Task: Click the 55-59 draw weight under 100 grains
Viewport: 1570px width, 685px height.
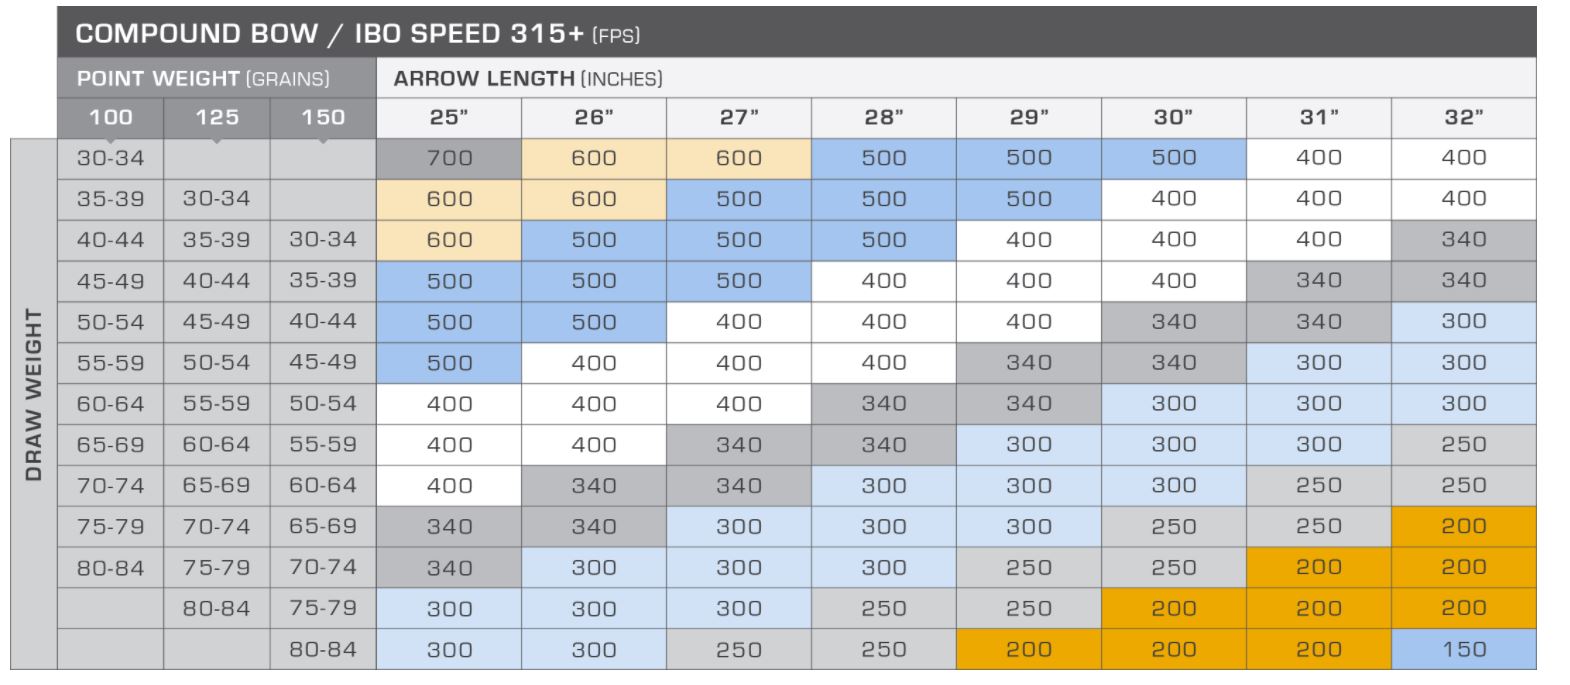Action: point(110,363)
